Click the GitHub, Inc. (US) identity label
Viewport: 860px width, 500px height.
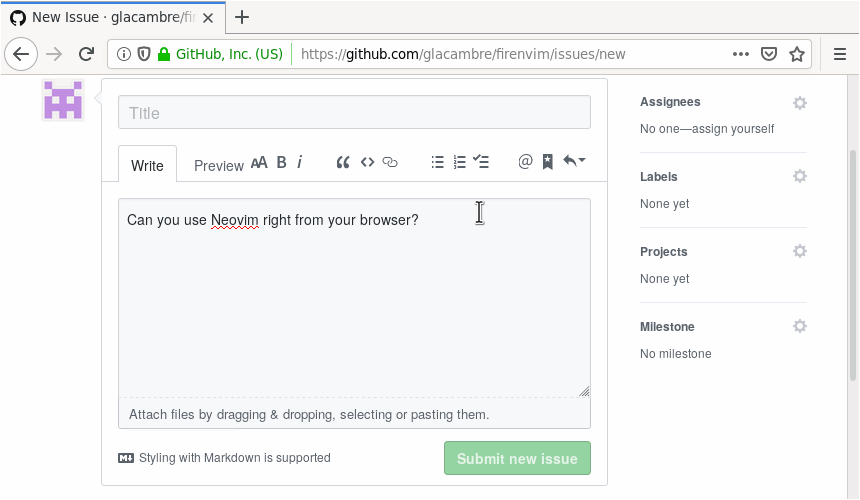click(x=229, y=54)
